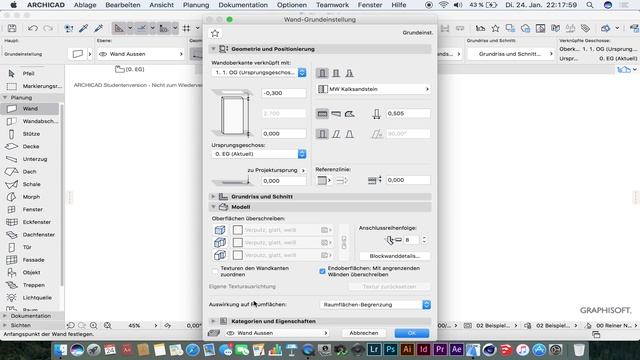Select trapezoid wall geometry method icon
The image size is (640, 360).
(x=336, y=114)
